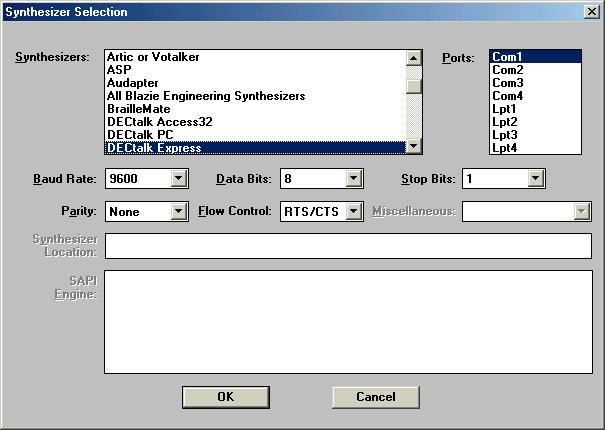
Task: Select Com2 port
Action: pos(535,70)
